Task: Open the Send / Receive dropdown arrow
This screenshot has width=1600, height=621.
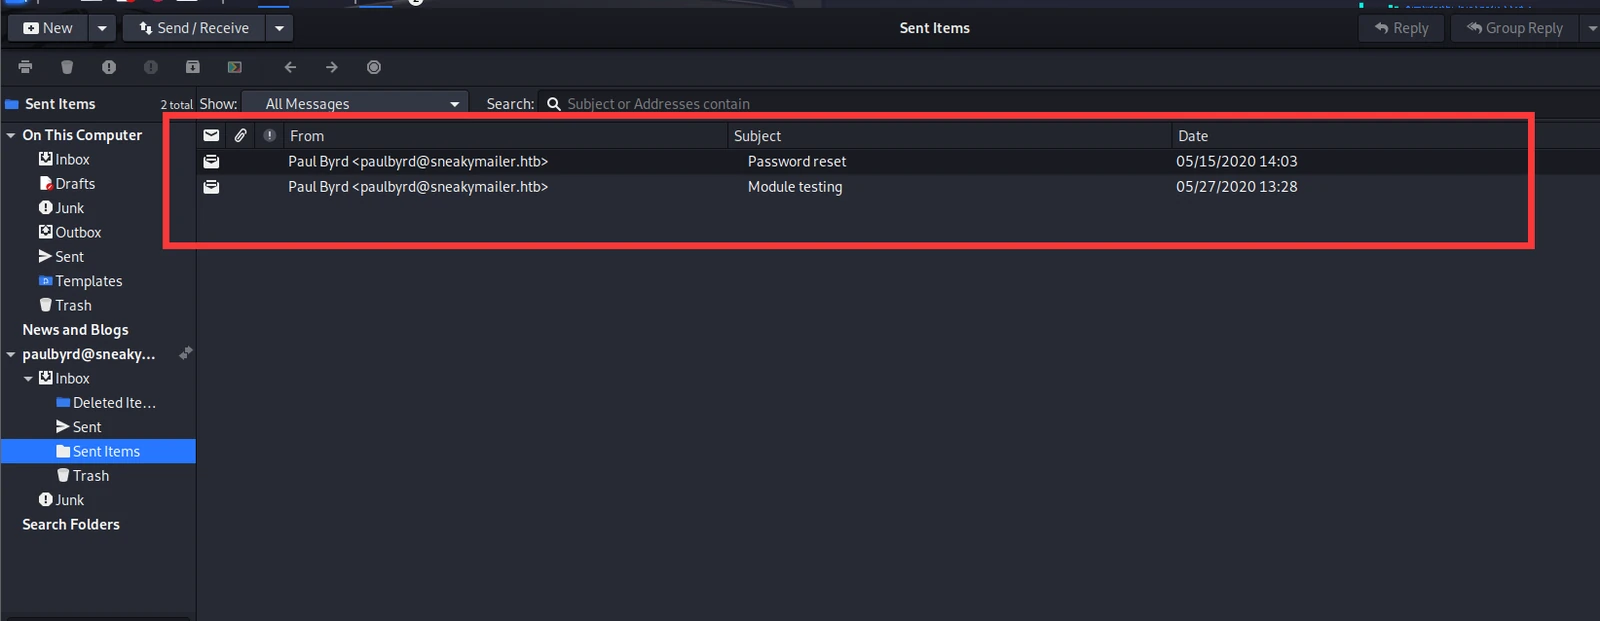Action: 280,28
